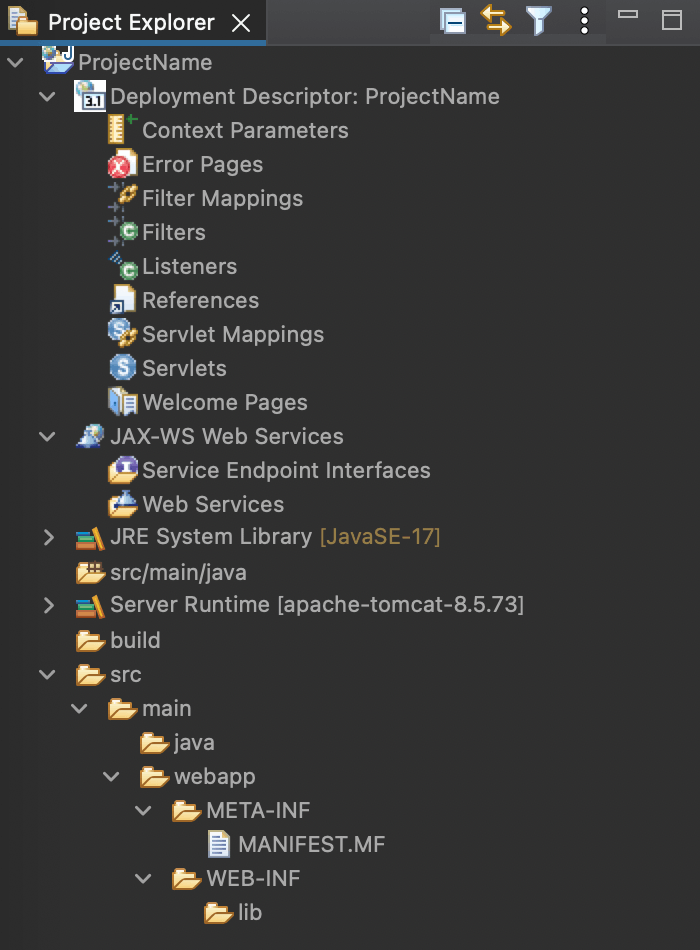700x950 pixels.
Task: Select the lib folder under WEB-INF
Action: point(233,912)
